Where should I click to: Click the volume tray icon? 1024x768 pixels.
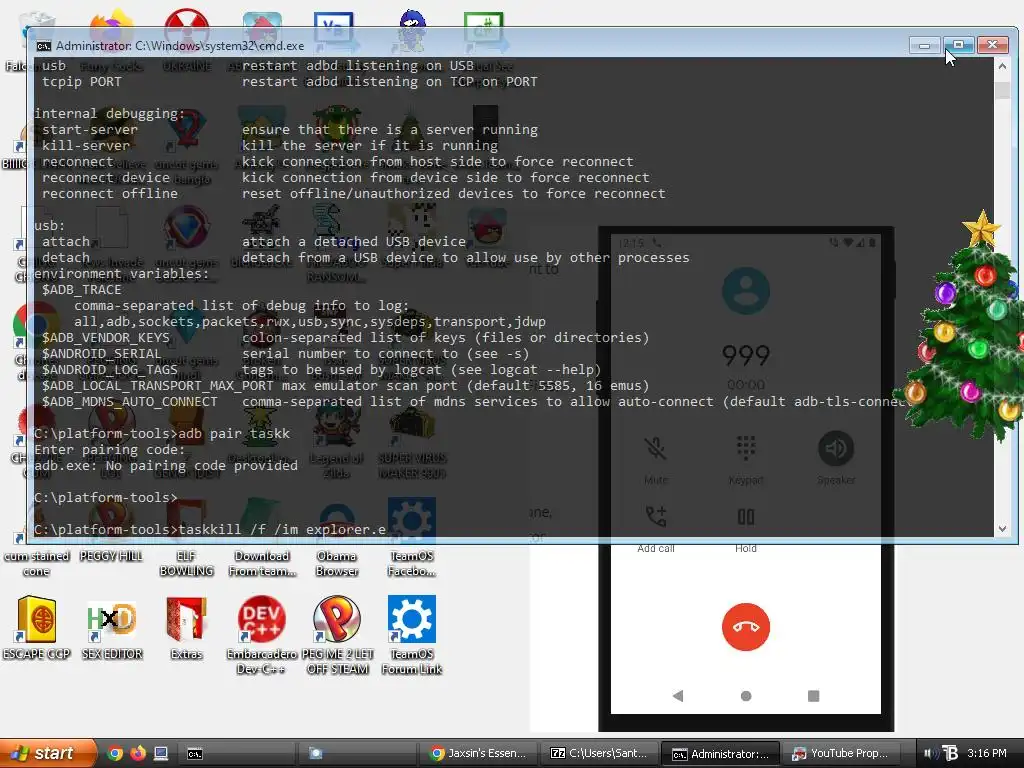[x=929, y=754]
